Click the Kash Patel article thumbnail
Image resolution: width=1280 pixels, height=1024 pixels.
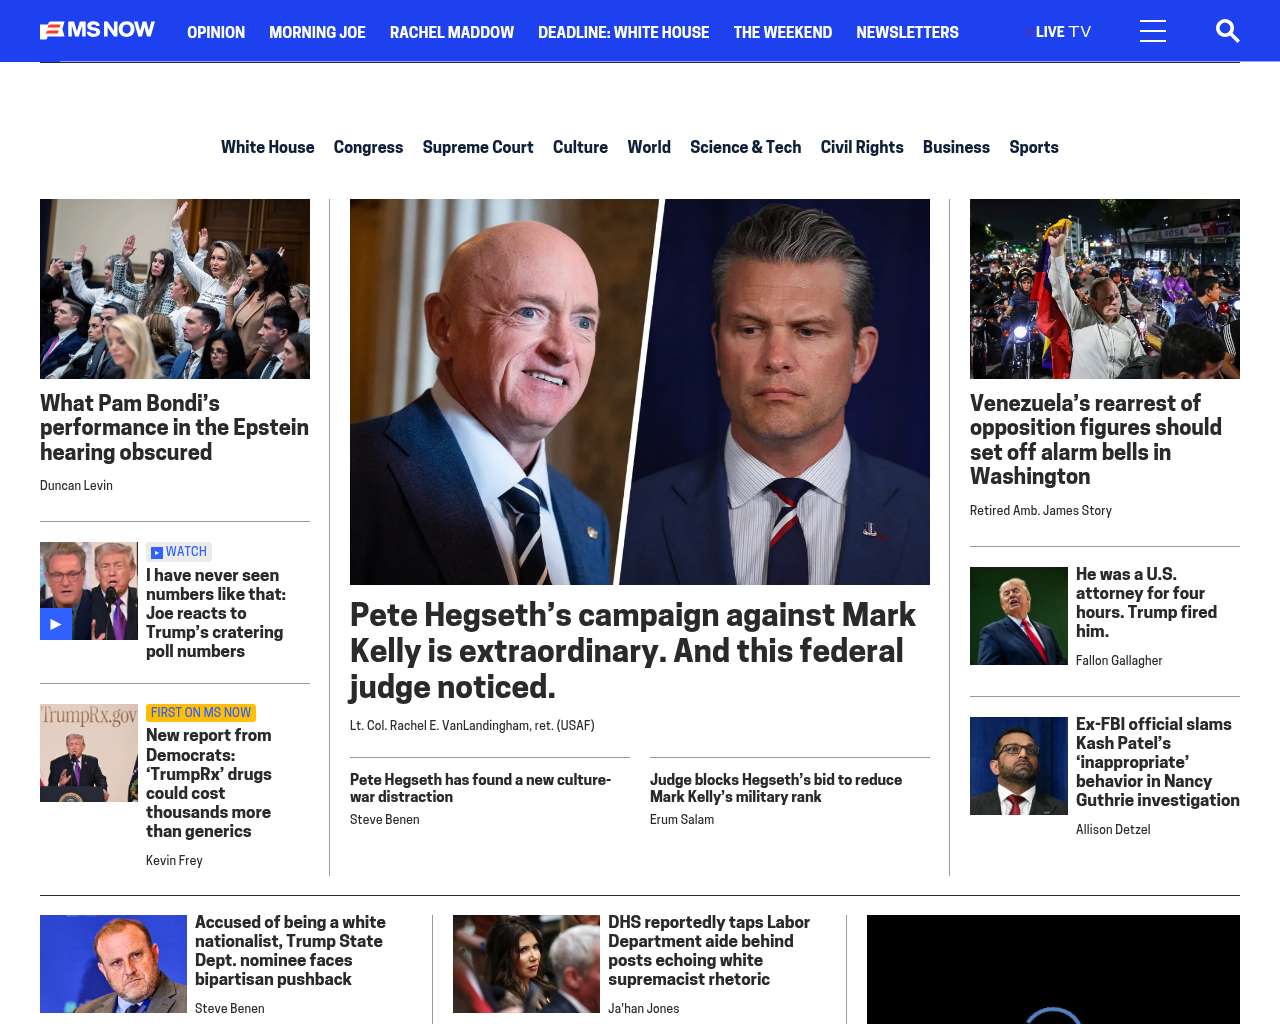(1018, 766)
